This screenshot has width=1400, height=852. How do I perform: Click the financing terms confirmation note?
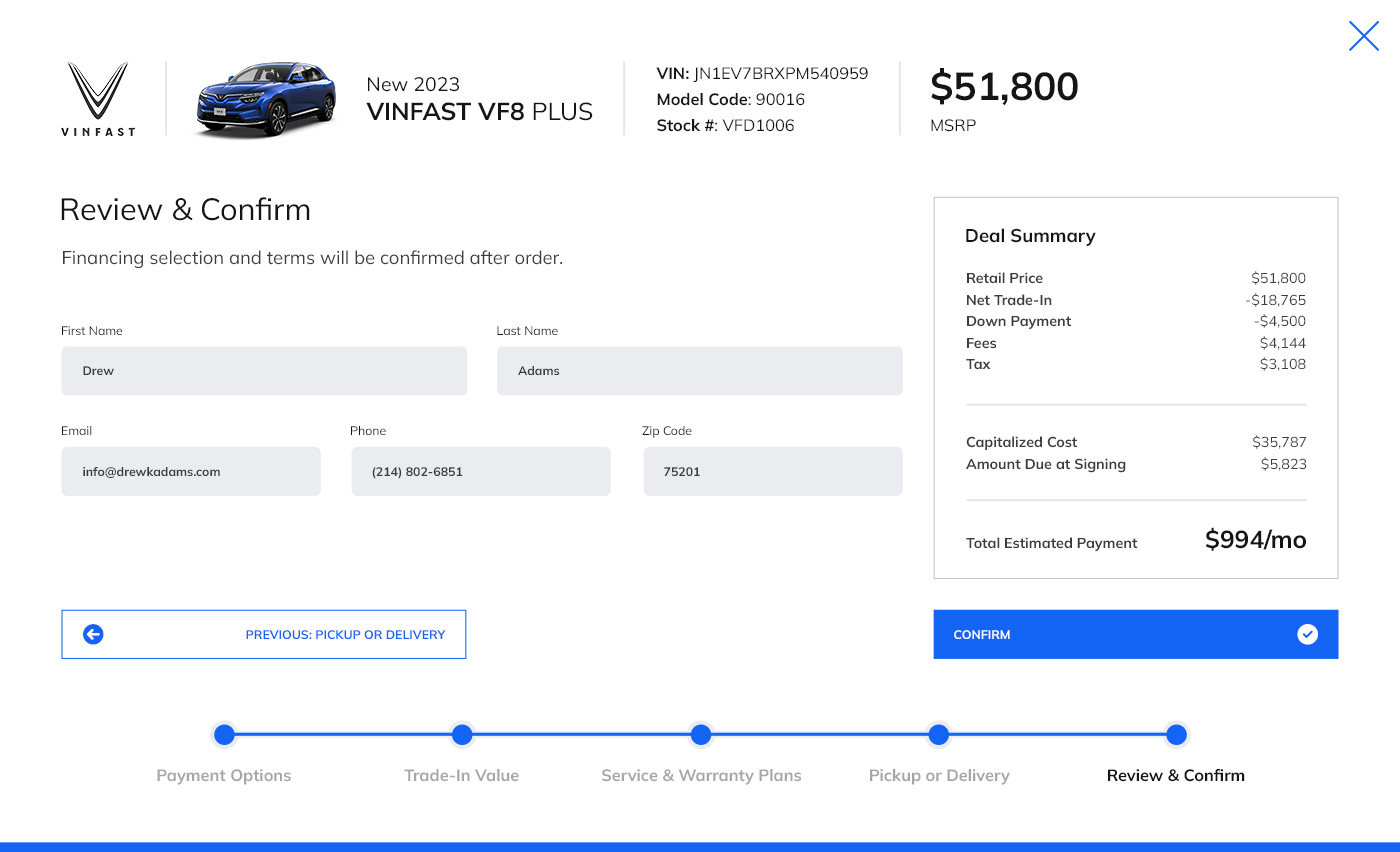click(x=312, y=258)
